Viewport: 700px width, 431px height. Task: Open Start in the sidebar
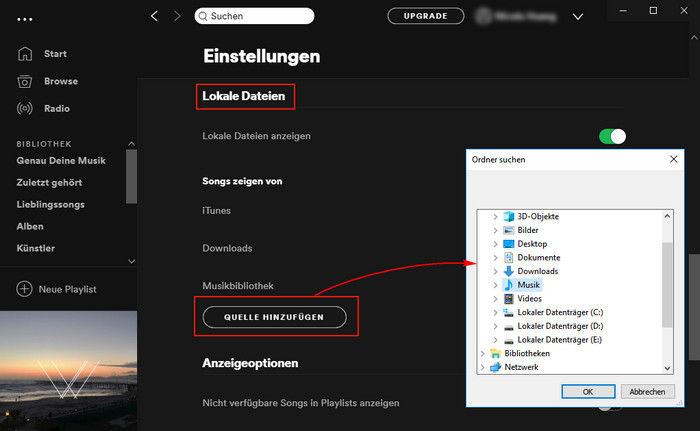55,54
